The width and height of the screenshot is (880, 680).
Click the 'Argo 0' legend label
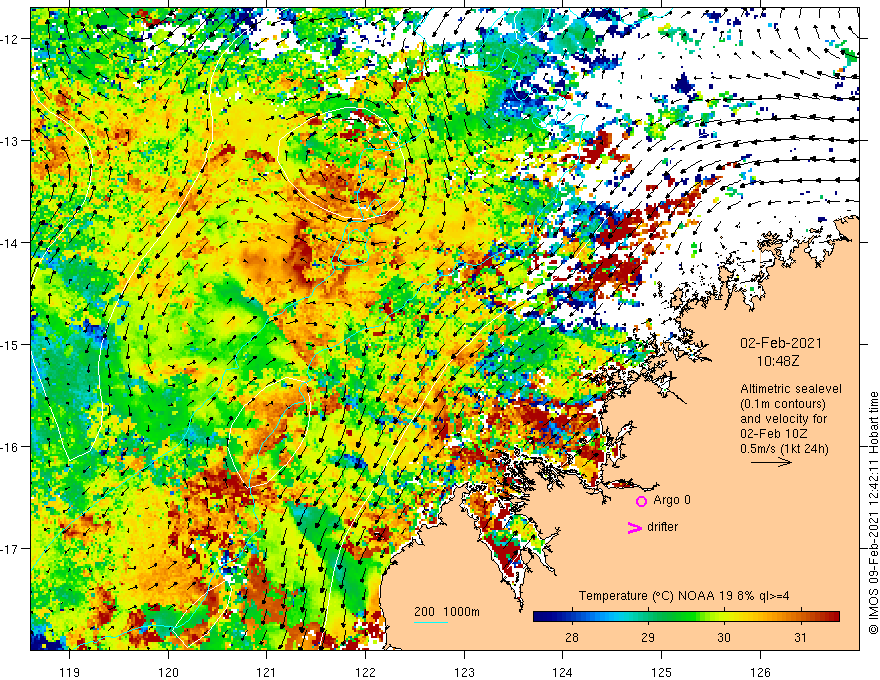pos(672,500)
